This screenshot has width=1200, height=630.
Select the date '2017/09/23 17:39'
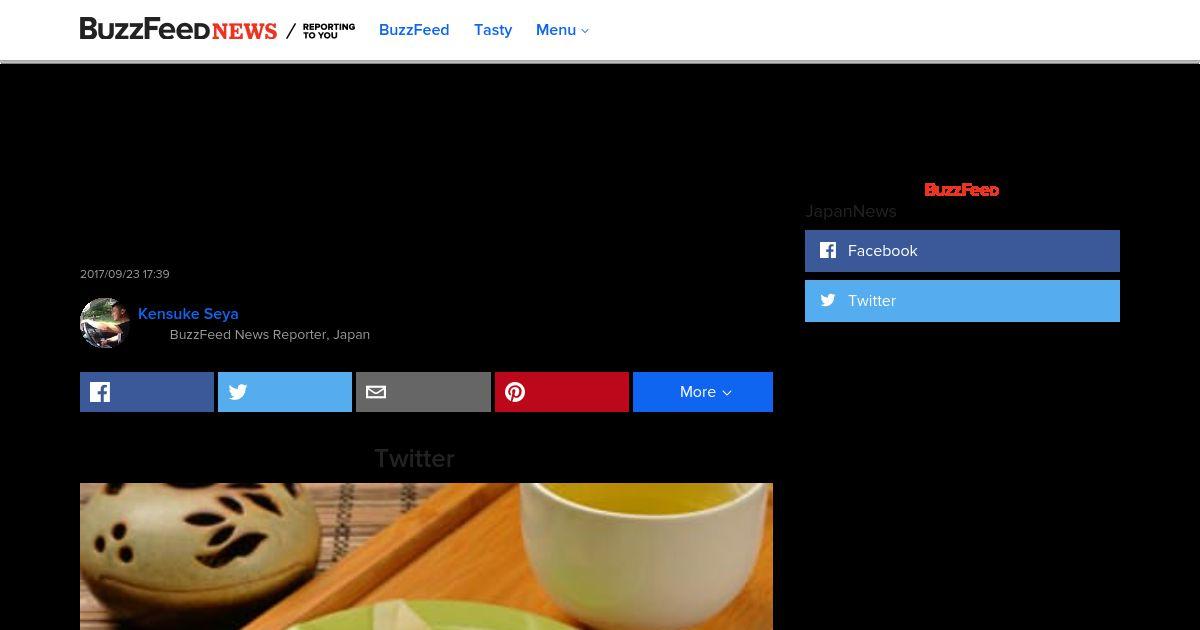(125, 274)
